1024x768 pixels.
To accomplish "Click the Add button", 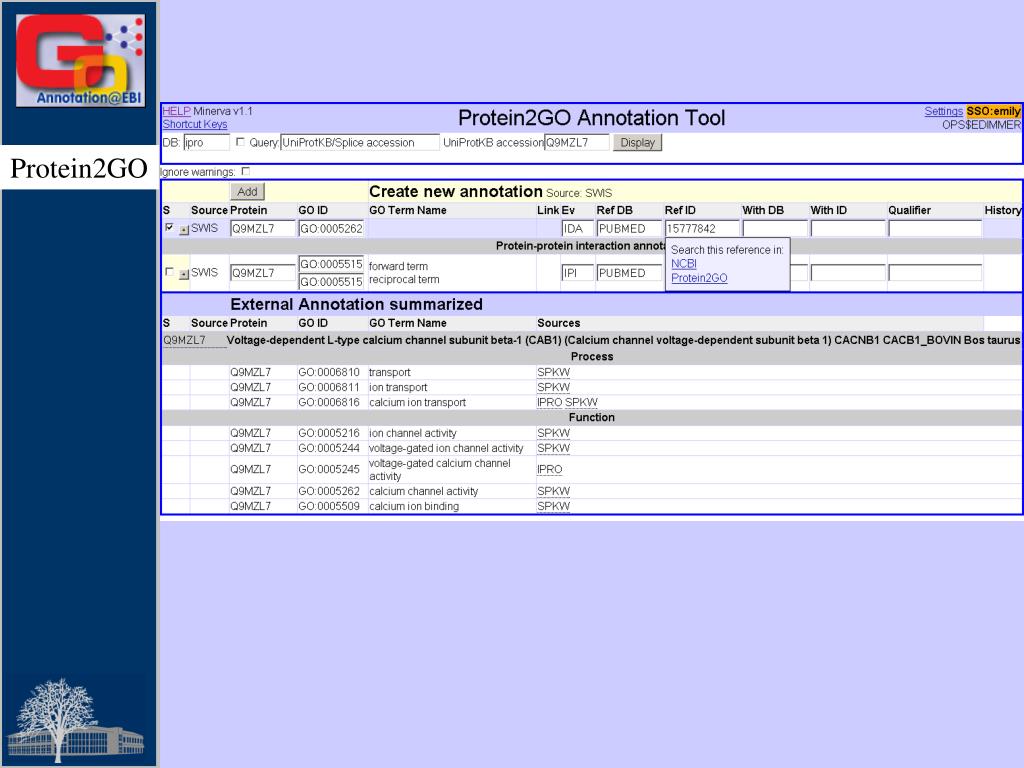I will click(x=248, y=192).
